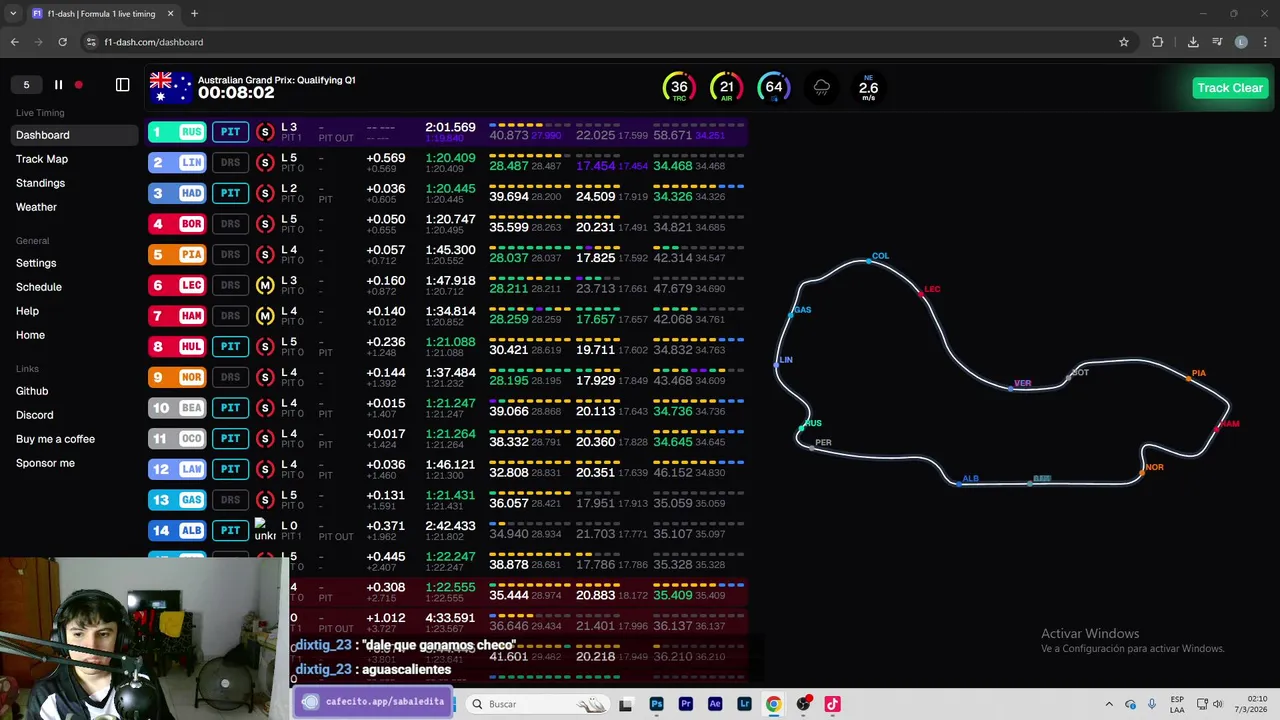Click the NOR driver tag in position 9
Viewport: 1280px width, 720px height.
(177, 377)
